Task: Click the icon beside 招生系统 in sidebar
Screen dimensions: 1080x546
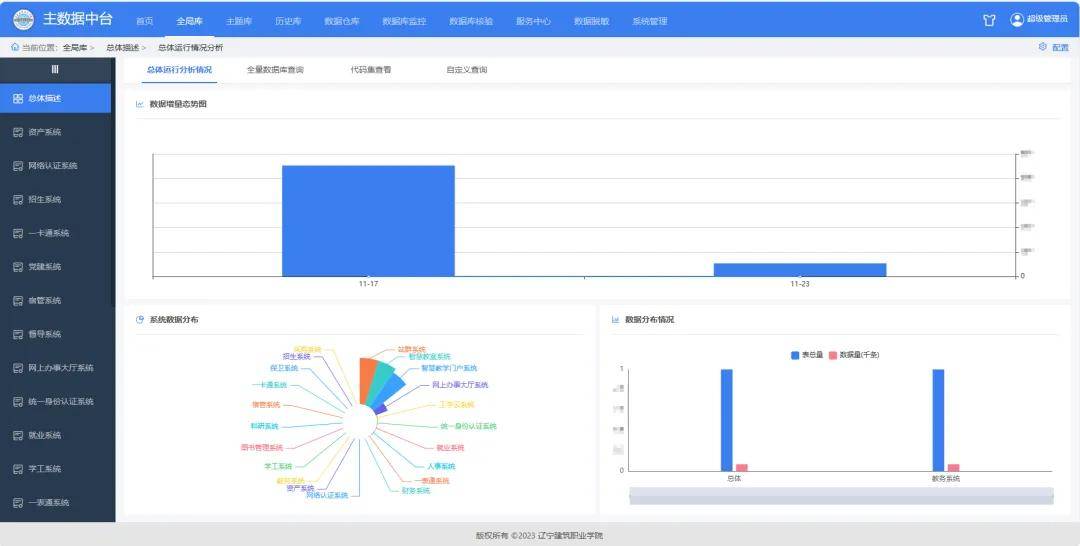Action: [x=18, y=200]
